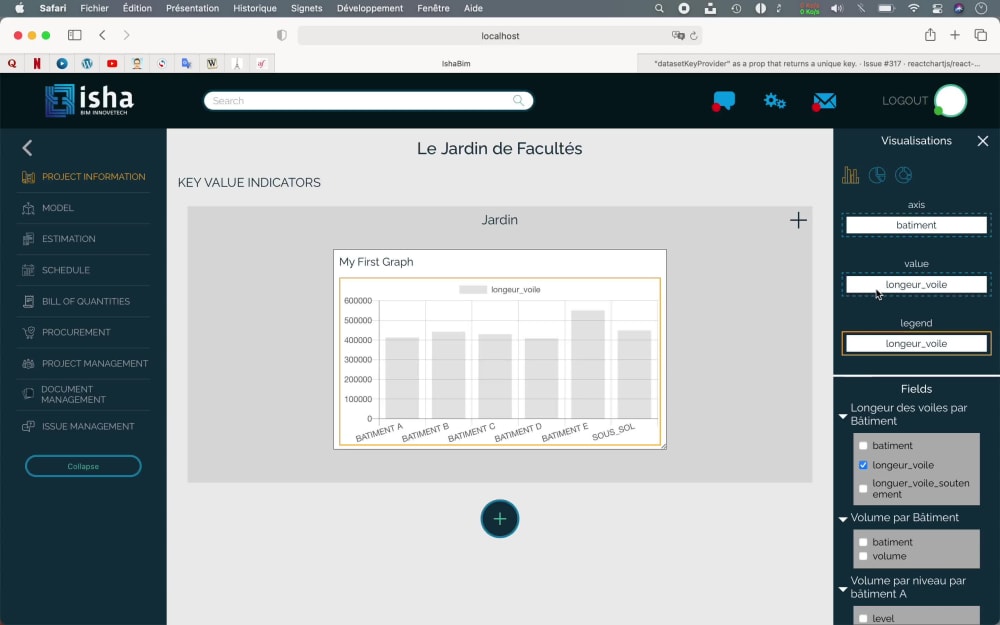Click the Search input field

coord(368,101)
